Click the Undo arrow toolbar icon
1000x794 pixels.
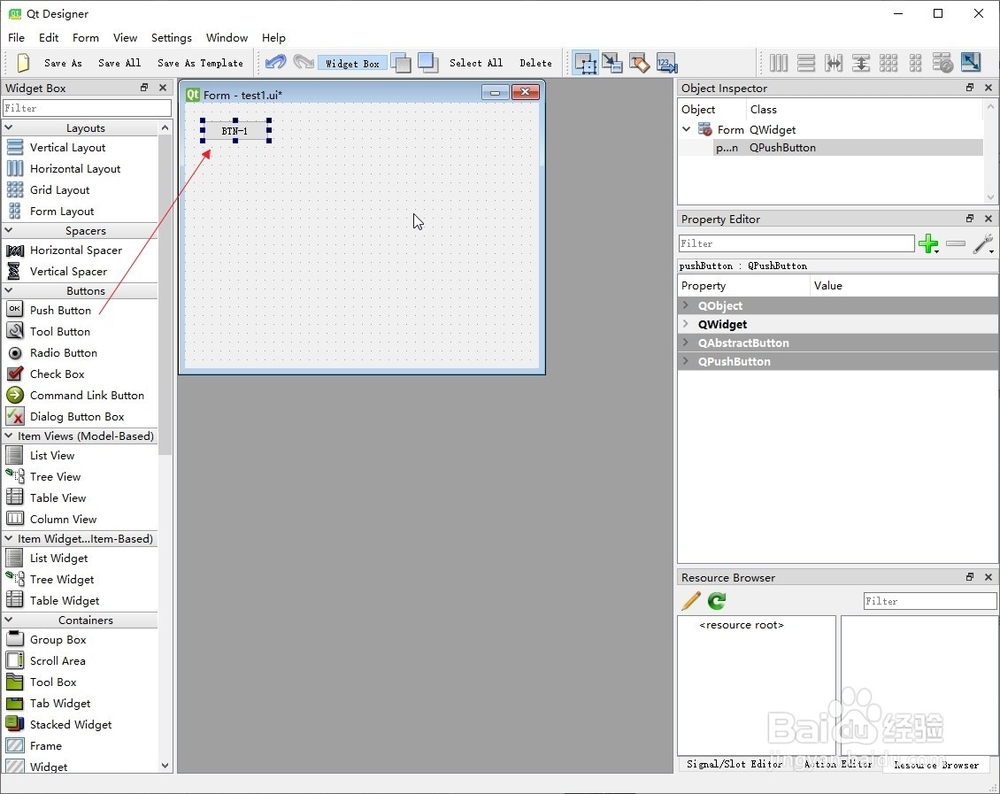click(276, 62)
